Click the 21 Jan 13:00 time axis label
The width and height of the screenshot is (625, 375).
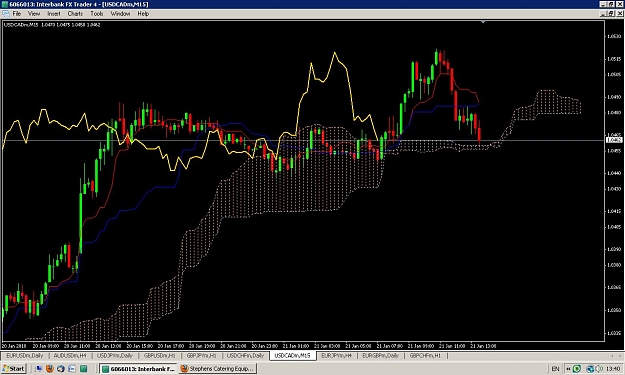pos(483,346)
